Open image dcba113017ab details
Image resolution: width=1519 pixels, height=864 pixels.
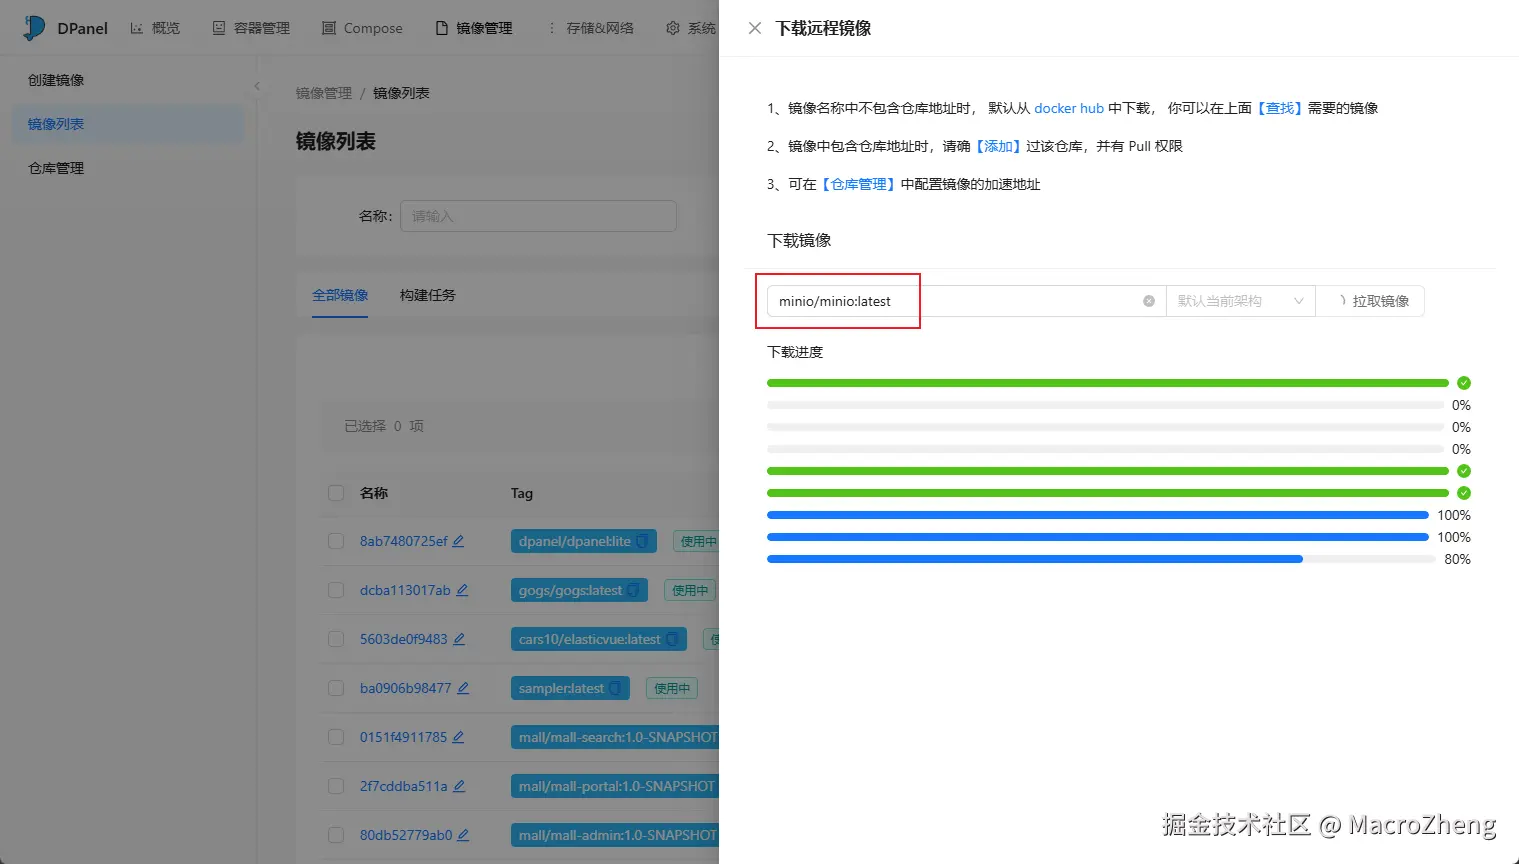pyautogui.click(x=405, y=590)
